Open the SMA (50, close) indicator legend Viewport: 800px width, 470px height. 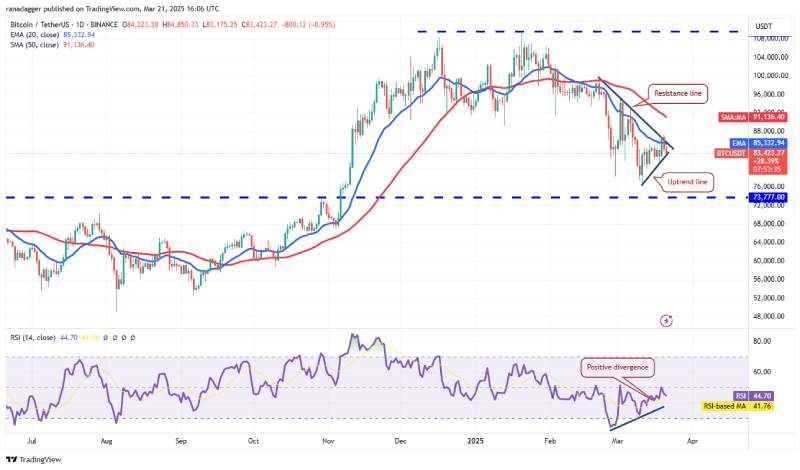(53, 45)
